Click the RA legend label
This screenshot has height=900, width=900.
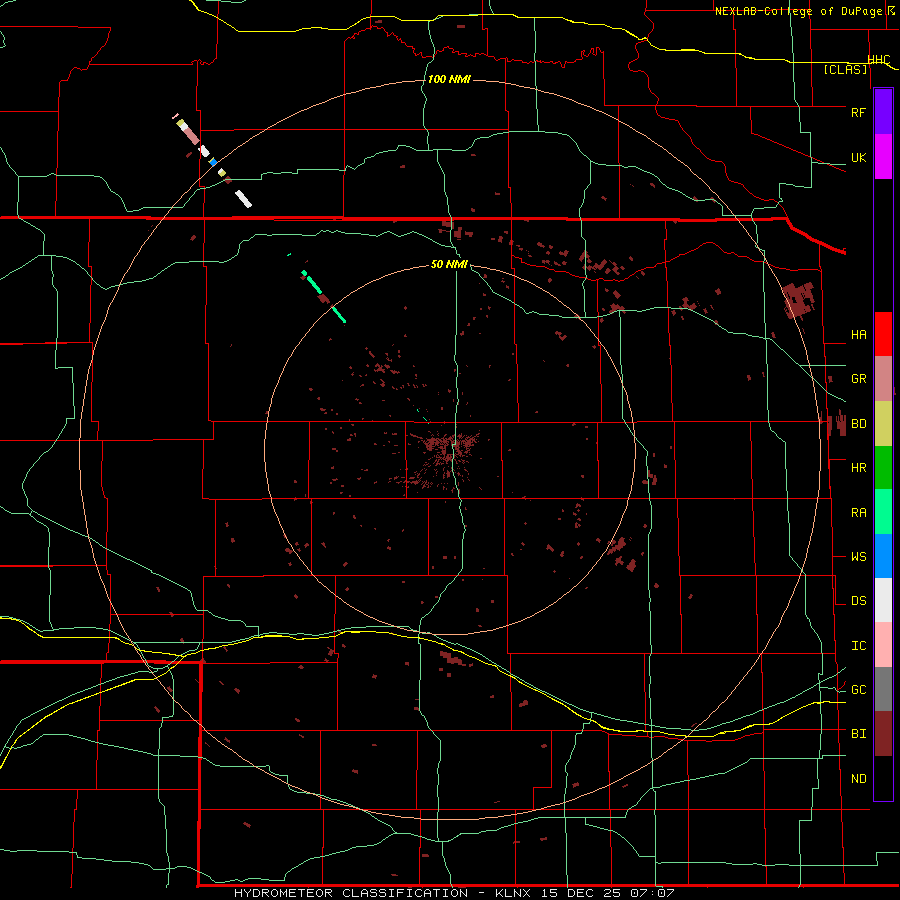(x=858, y=512)
